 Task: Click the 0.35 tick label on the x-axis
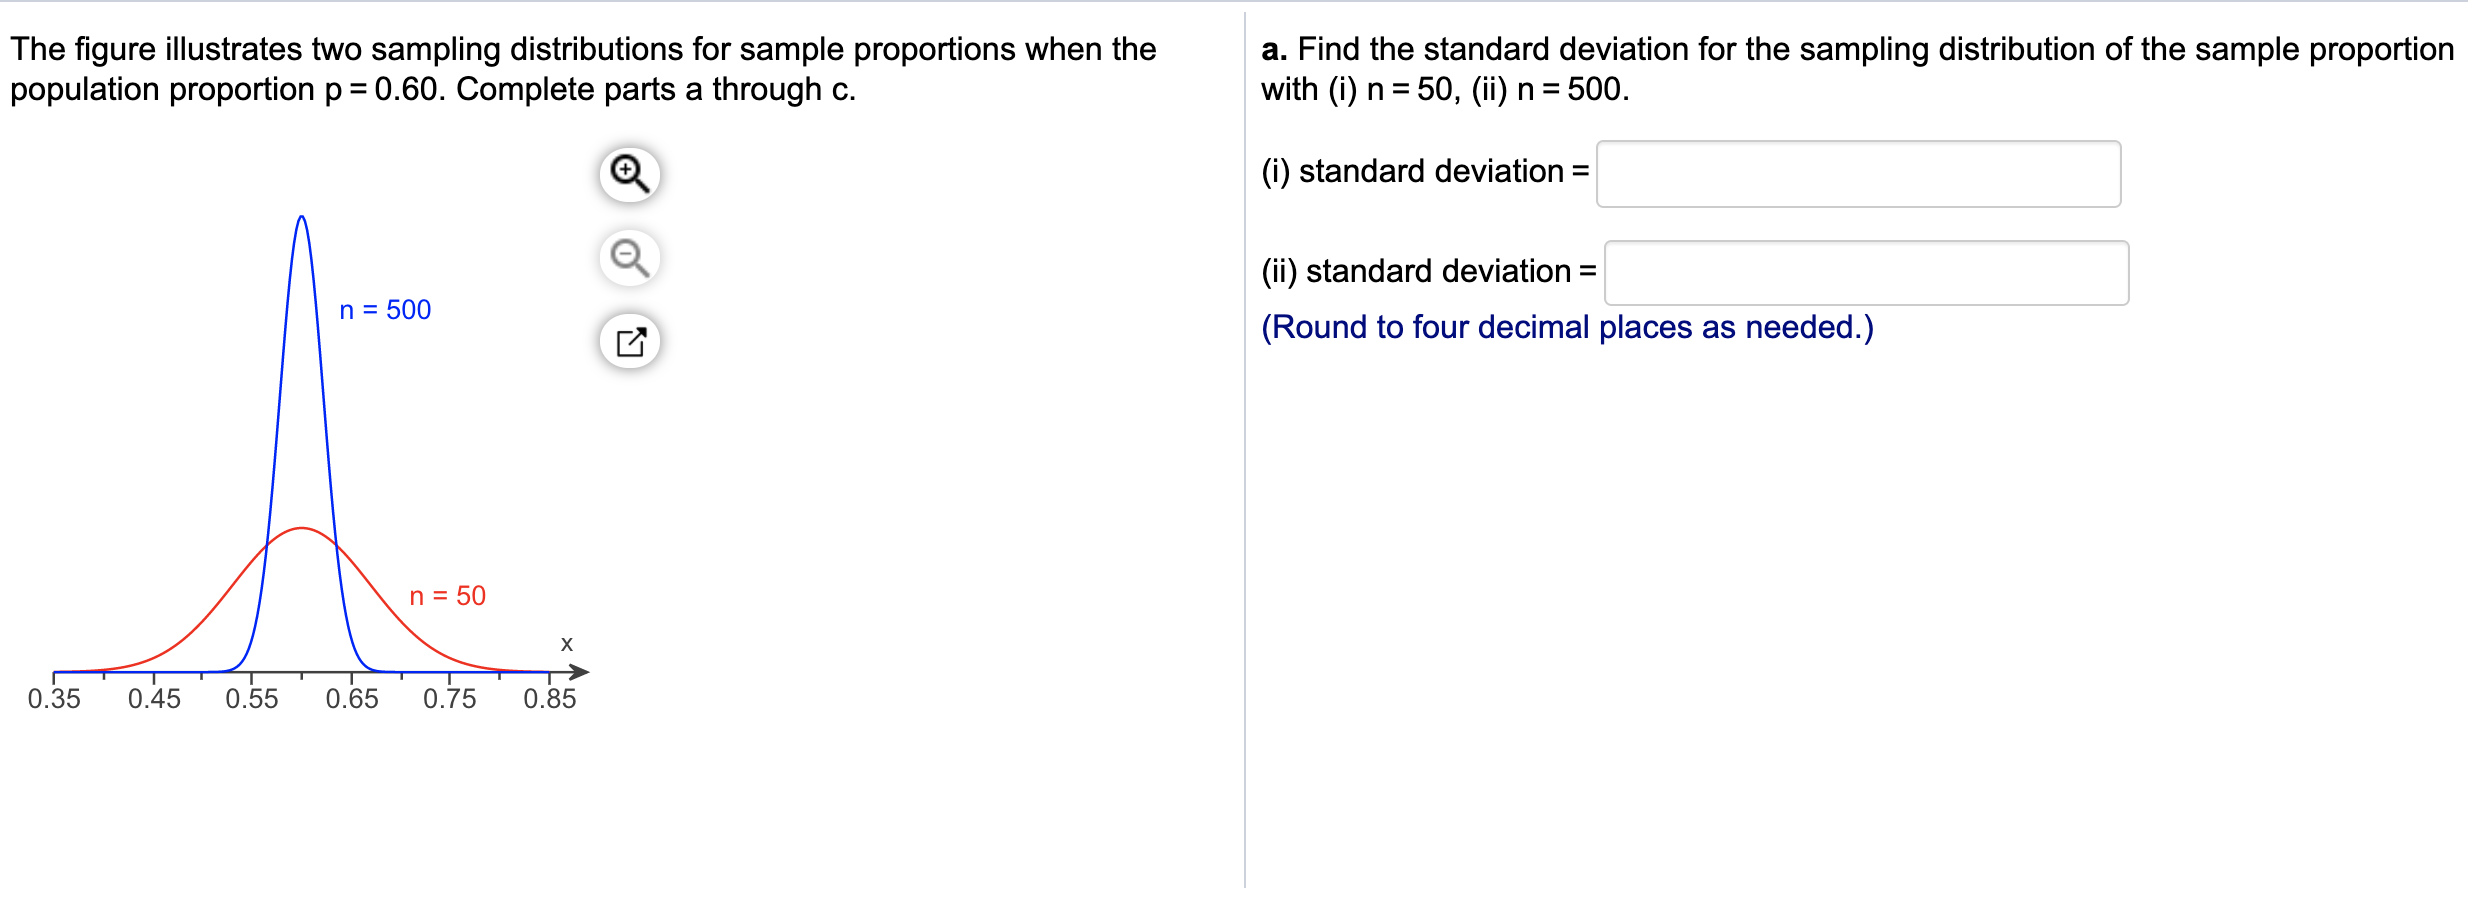[53, 699]
